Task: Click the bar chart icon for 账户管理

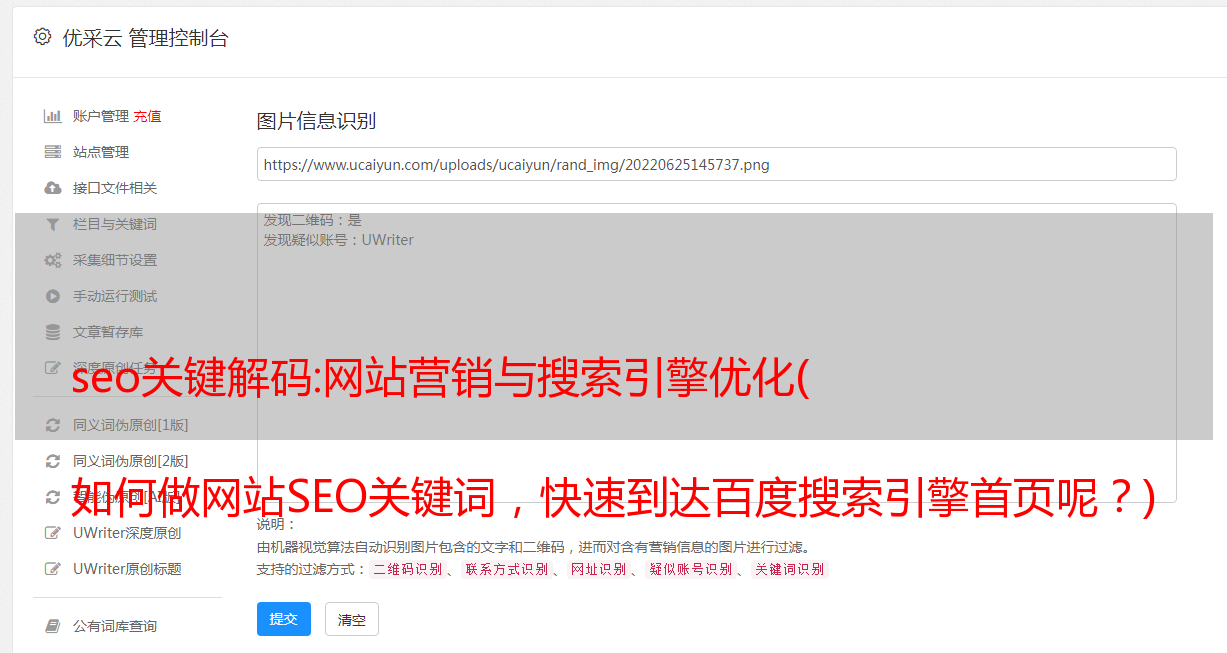Action: click(53, 116)
